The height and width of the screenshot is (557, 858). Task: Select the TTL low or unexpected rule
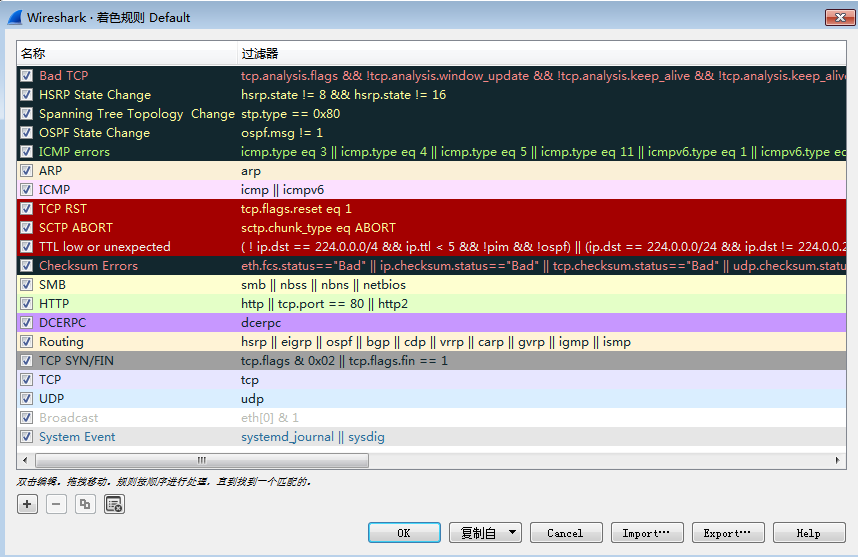[105, 247]
